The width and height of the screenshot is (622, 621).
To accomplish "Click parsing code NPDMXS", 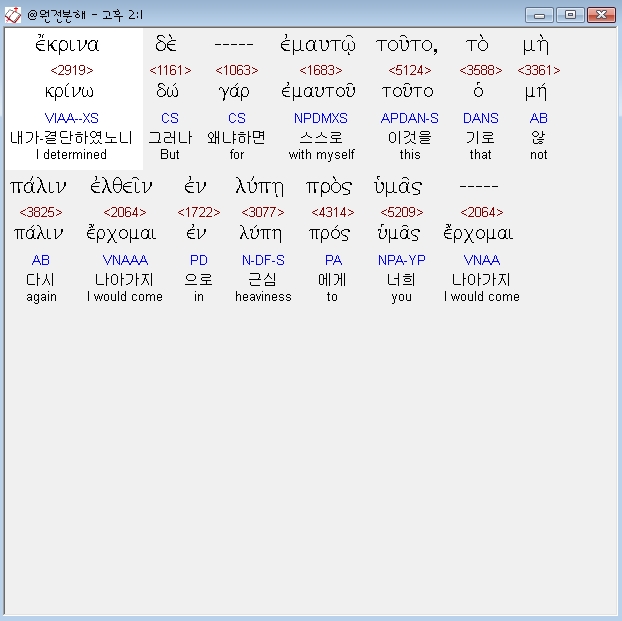I will click(321, 118).
